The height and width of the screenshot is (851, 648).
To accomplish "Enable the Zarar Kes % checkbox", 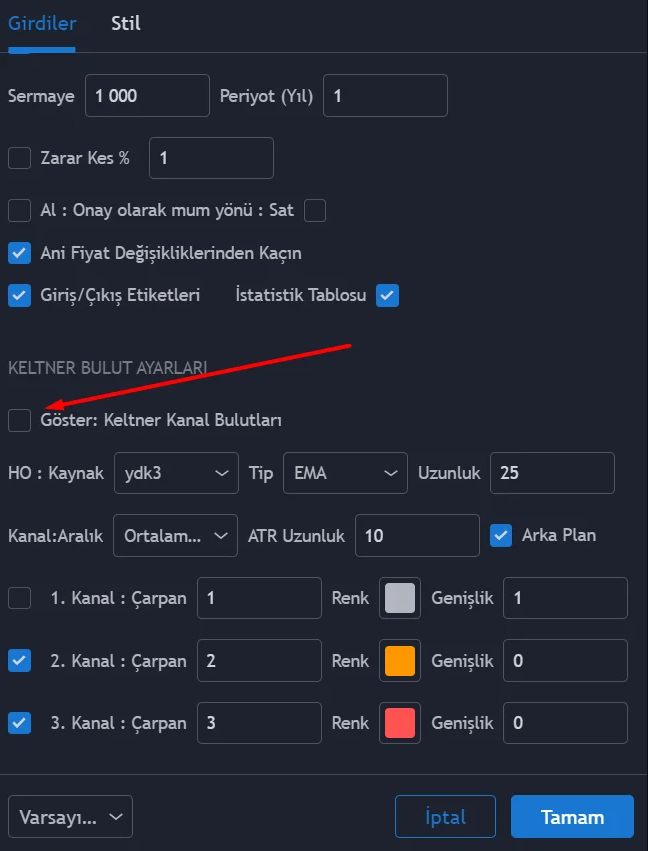I will pyautogui.click(x=20, y=158).
